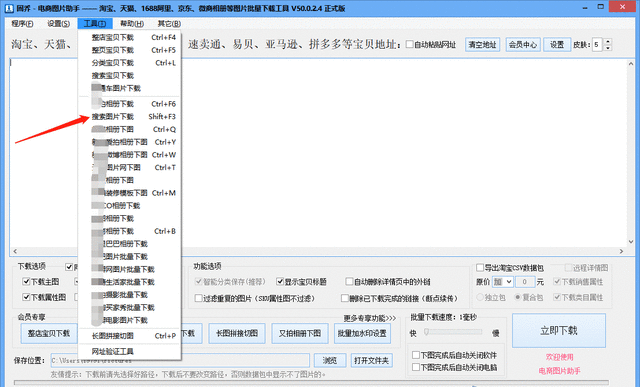Choose 搜索图片下载 Shift+F3 menu entry
The height and width of the screenshot is (387, 640).
(130, 116)
